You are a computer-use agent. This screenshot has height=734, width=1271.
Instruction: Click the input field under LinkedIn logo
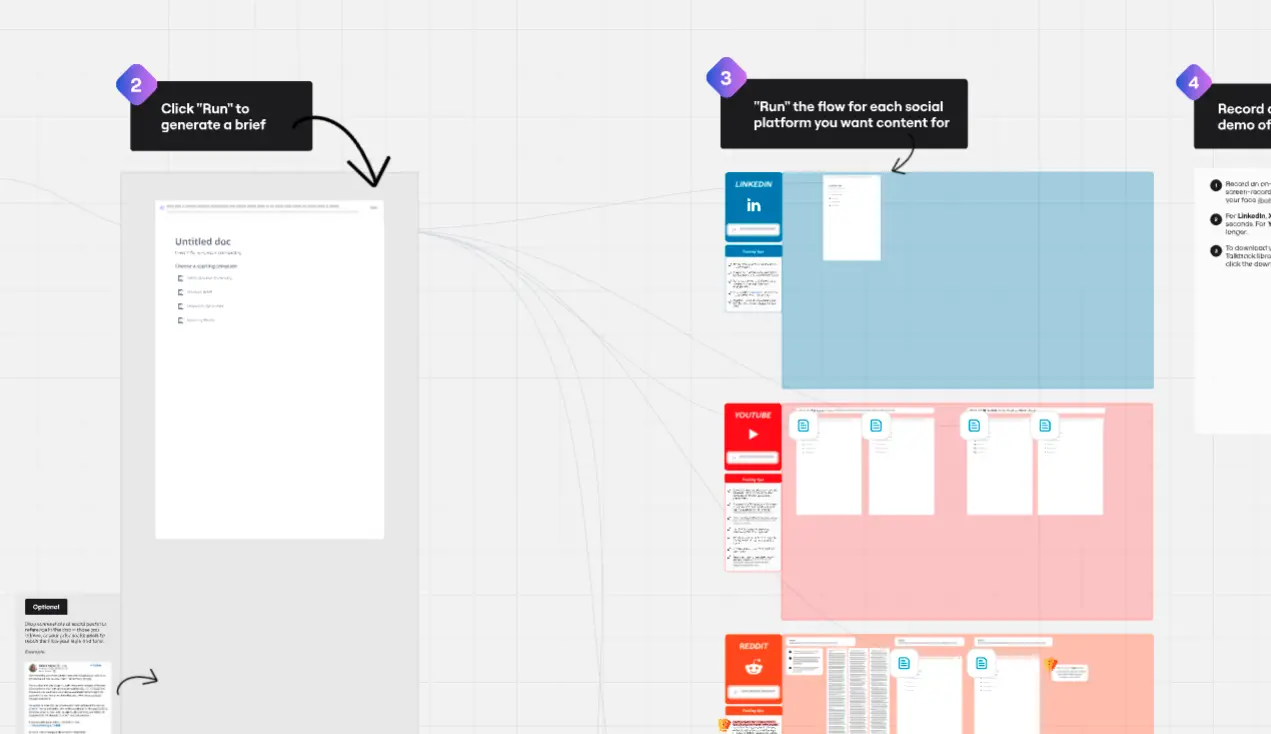(x=753, y=229)
